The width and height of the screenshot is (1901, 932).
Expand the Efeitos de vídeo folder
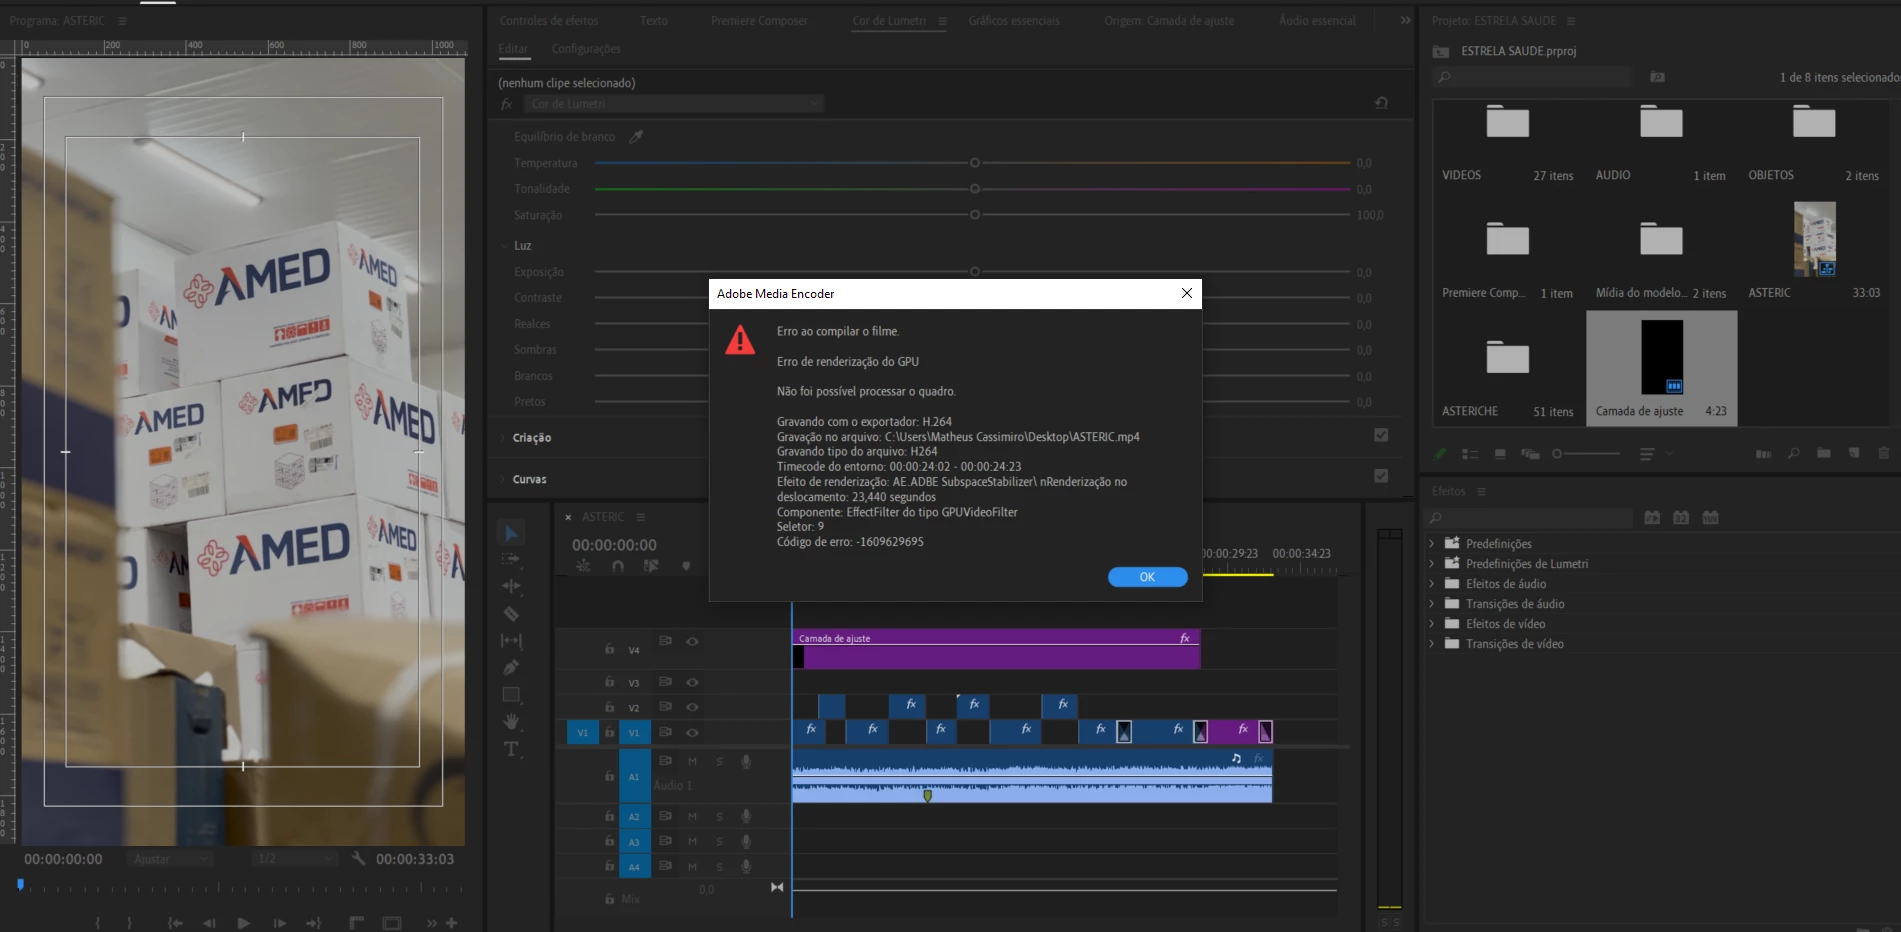click(x=1432, y=624)
